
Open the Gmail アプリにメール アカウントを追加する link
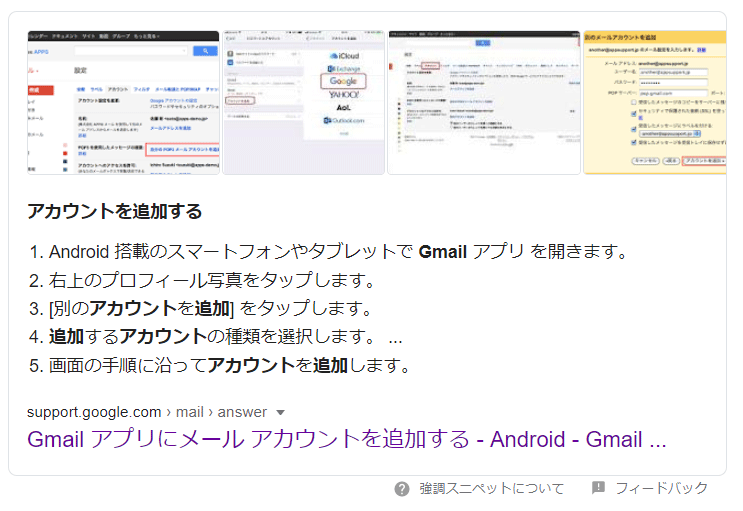346,439
